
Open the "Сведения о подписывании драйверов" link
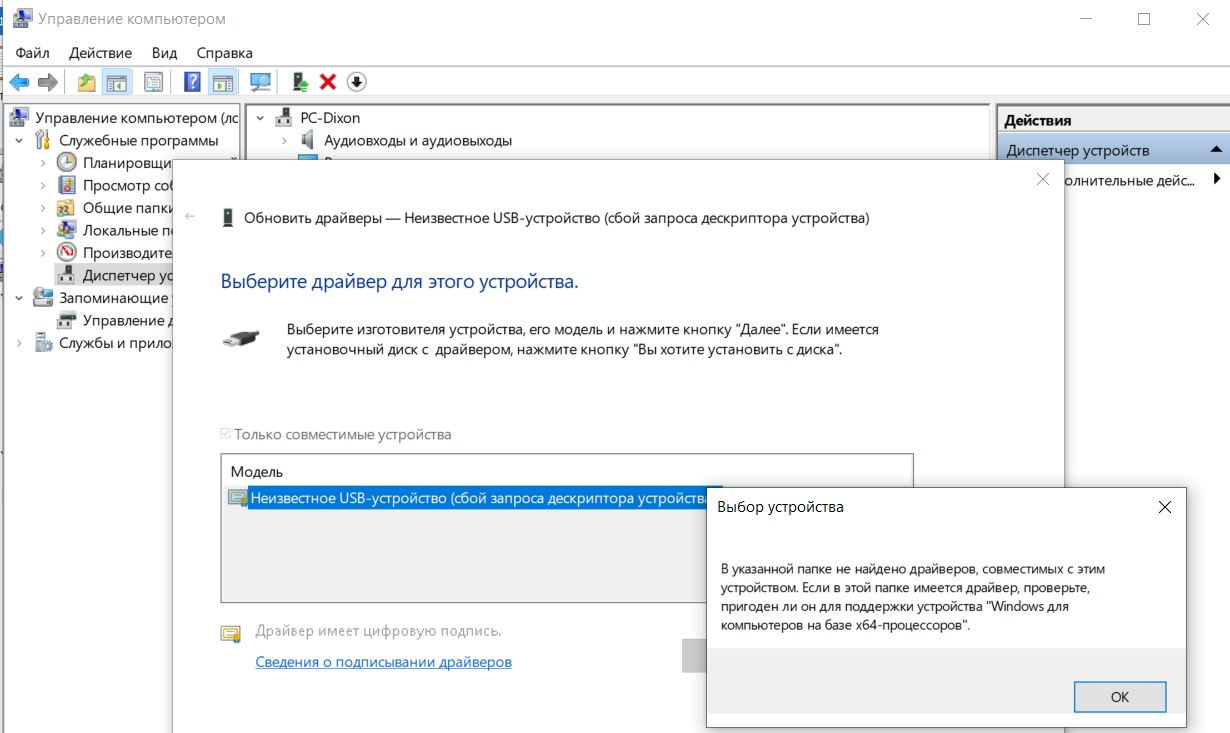[383, 662]
